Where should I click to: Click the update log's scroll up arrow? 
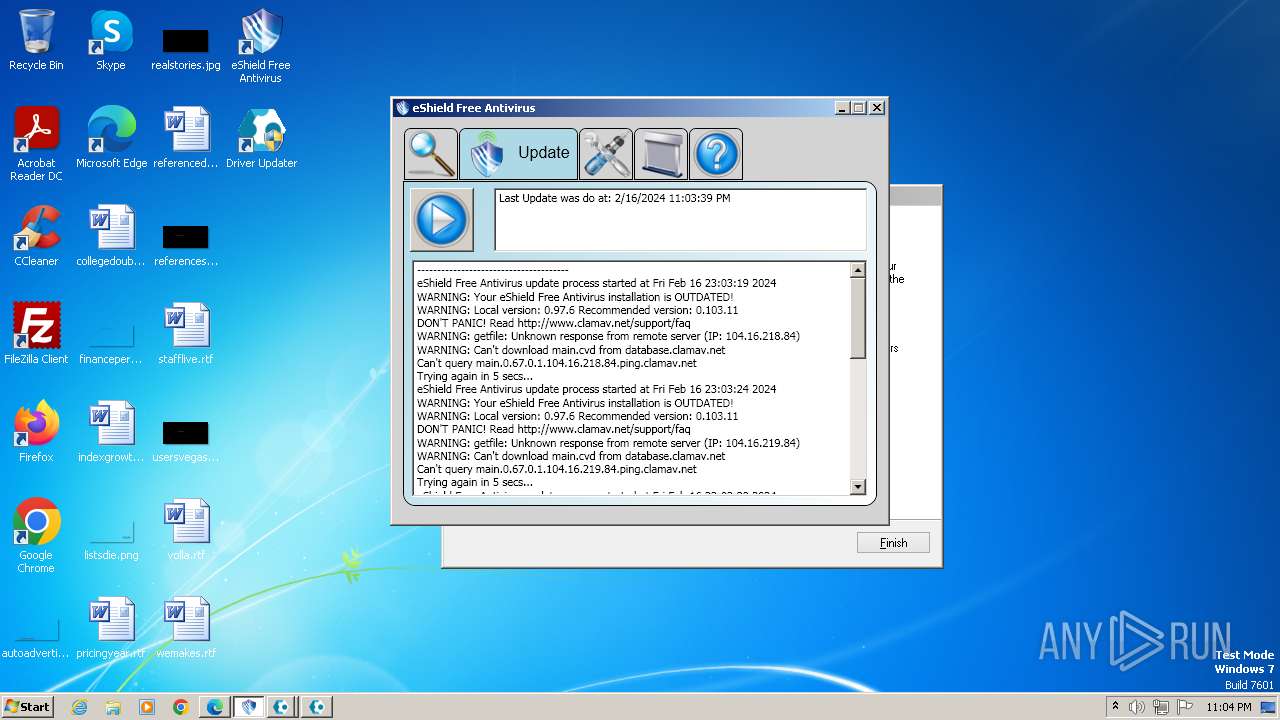tap(857, 270)
